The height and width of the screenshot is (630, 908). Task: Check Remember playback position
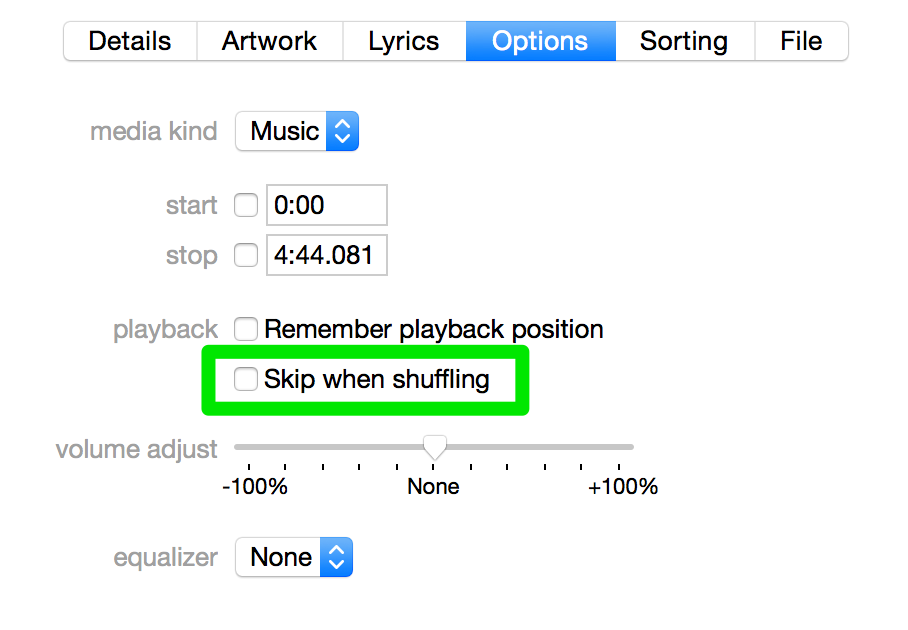click(x=246, y=329)
